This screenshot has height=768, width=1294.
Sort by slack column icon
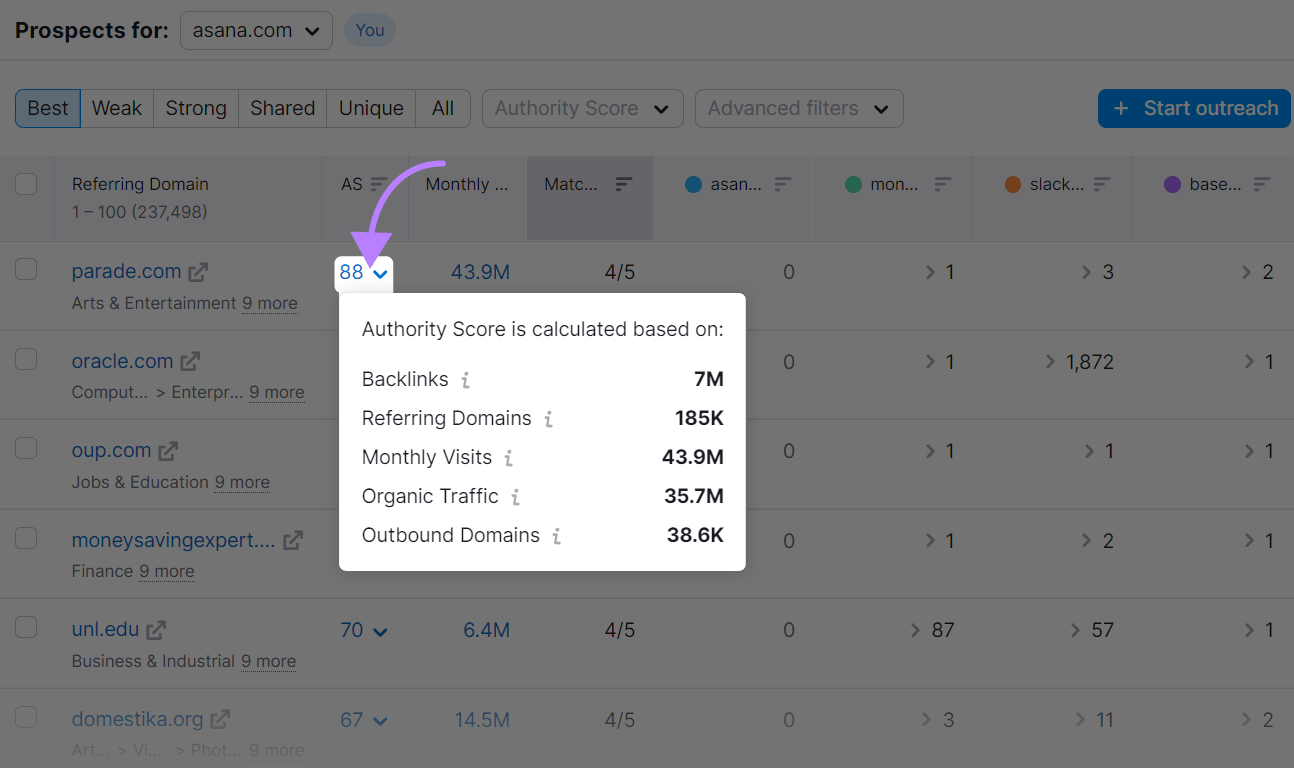point(1102,184)
